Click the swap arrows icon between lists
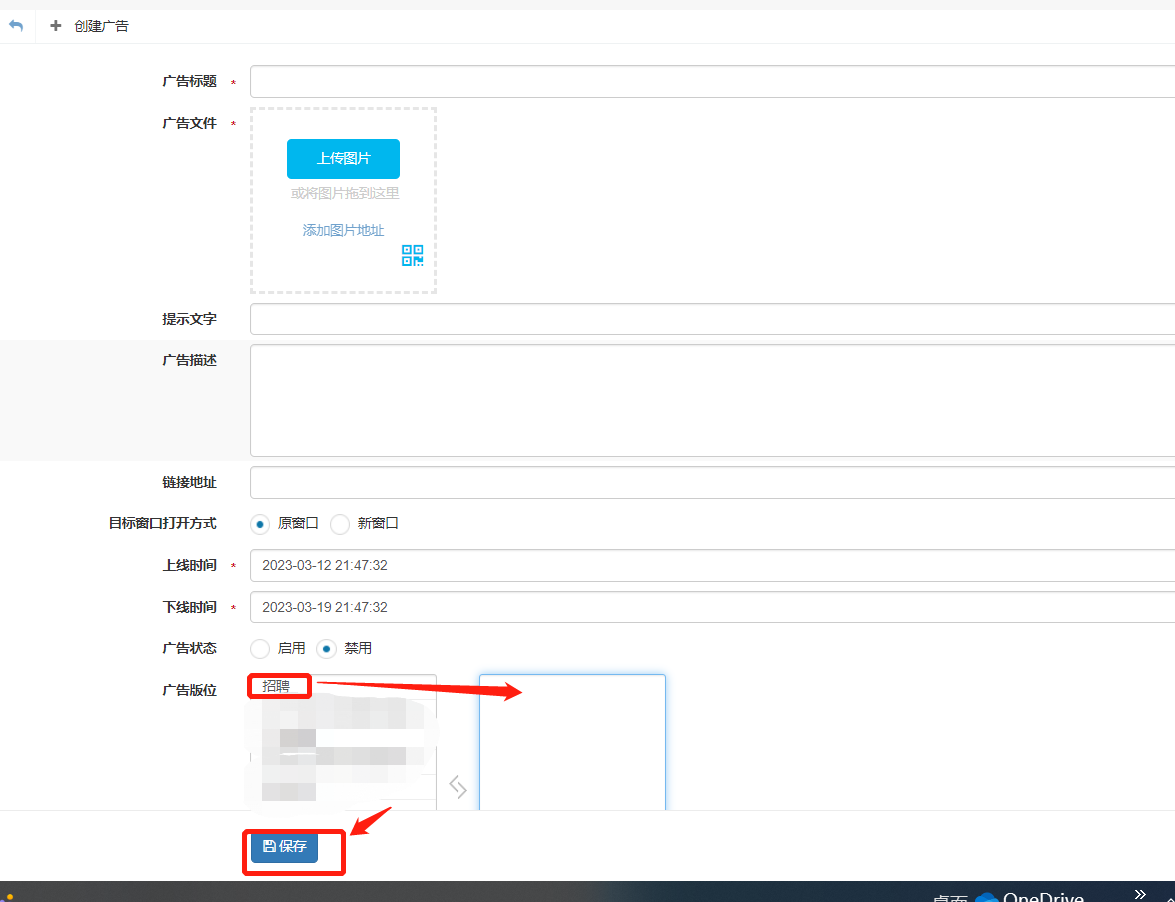 click(458, 787)
